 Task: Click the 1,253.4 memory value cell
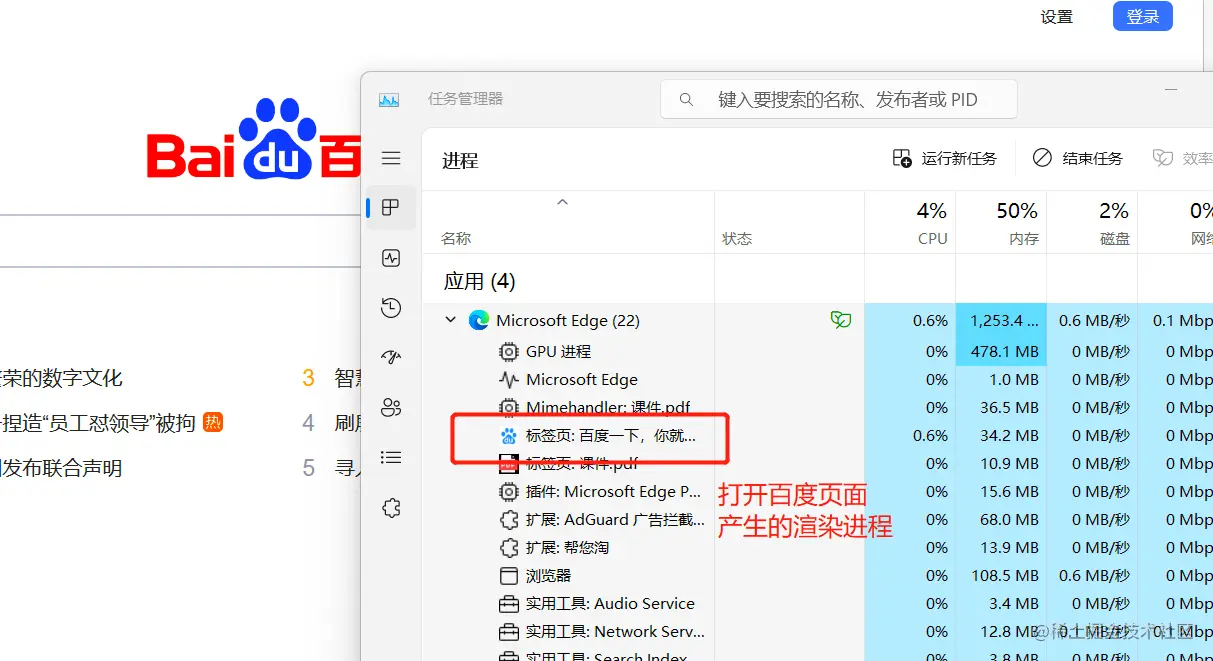click(1001, 320)
